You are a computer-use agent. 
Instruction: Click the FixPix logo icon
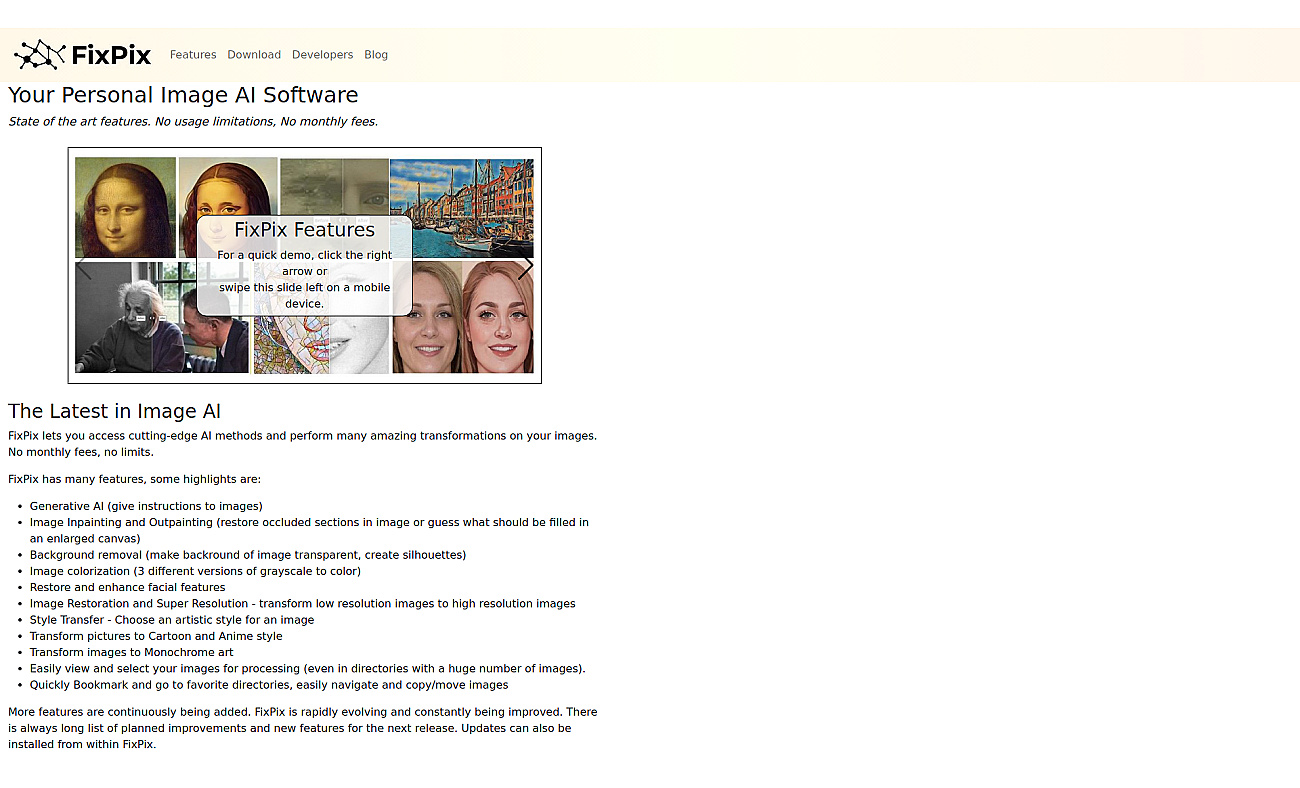pos(40,55)
